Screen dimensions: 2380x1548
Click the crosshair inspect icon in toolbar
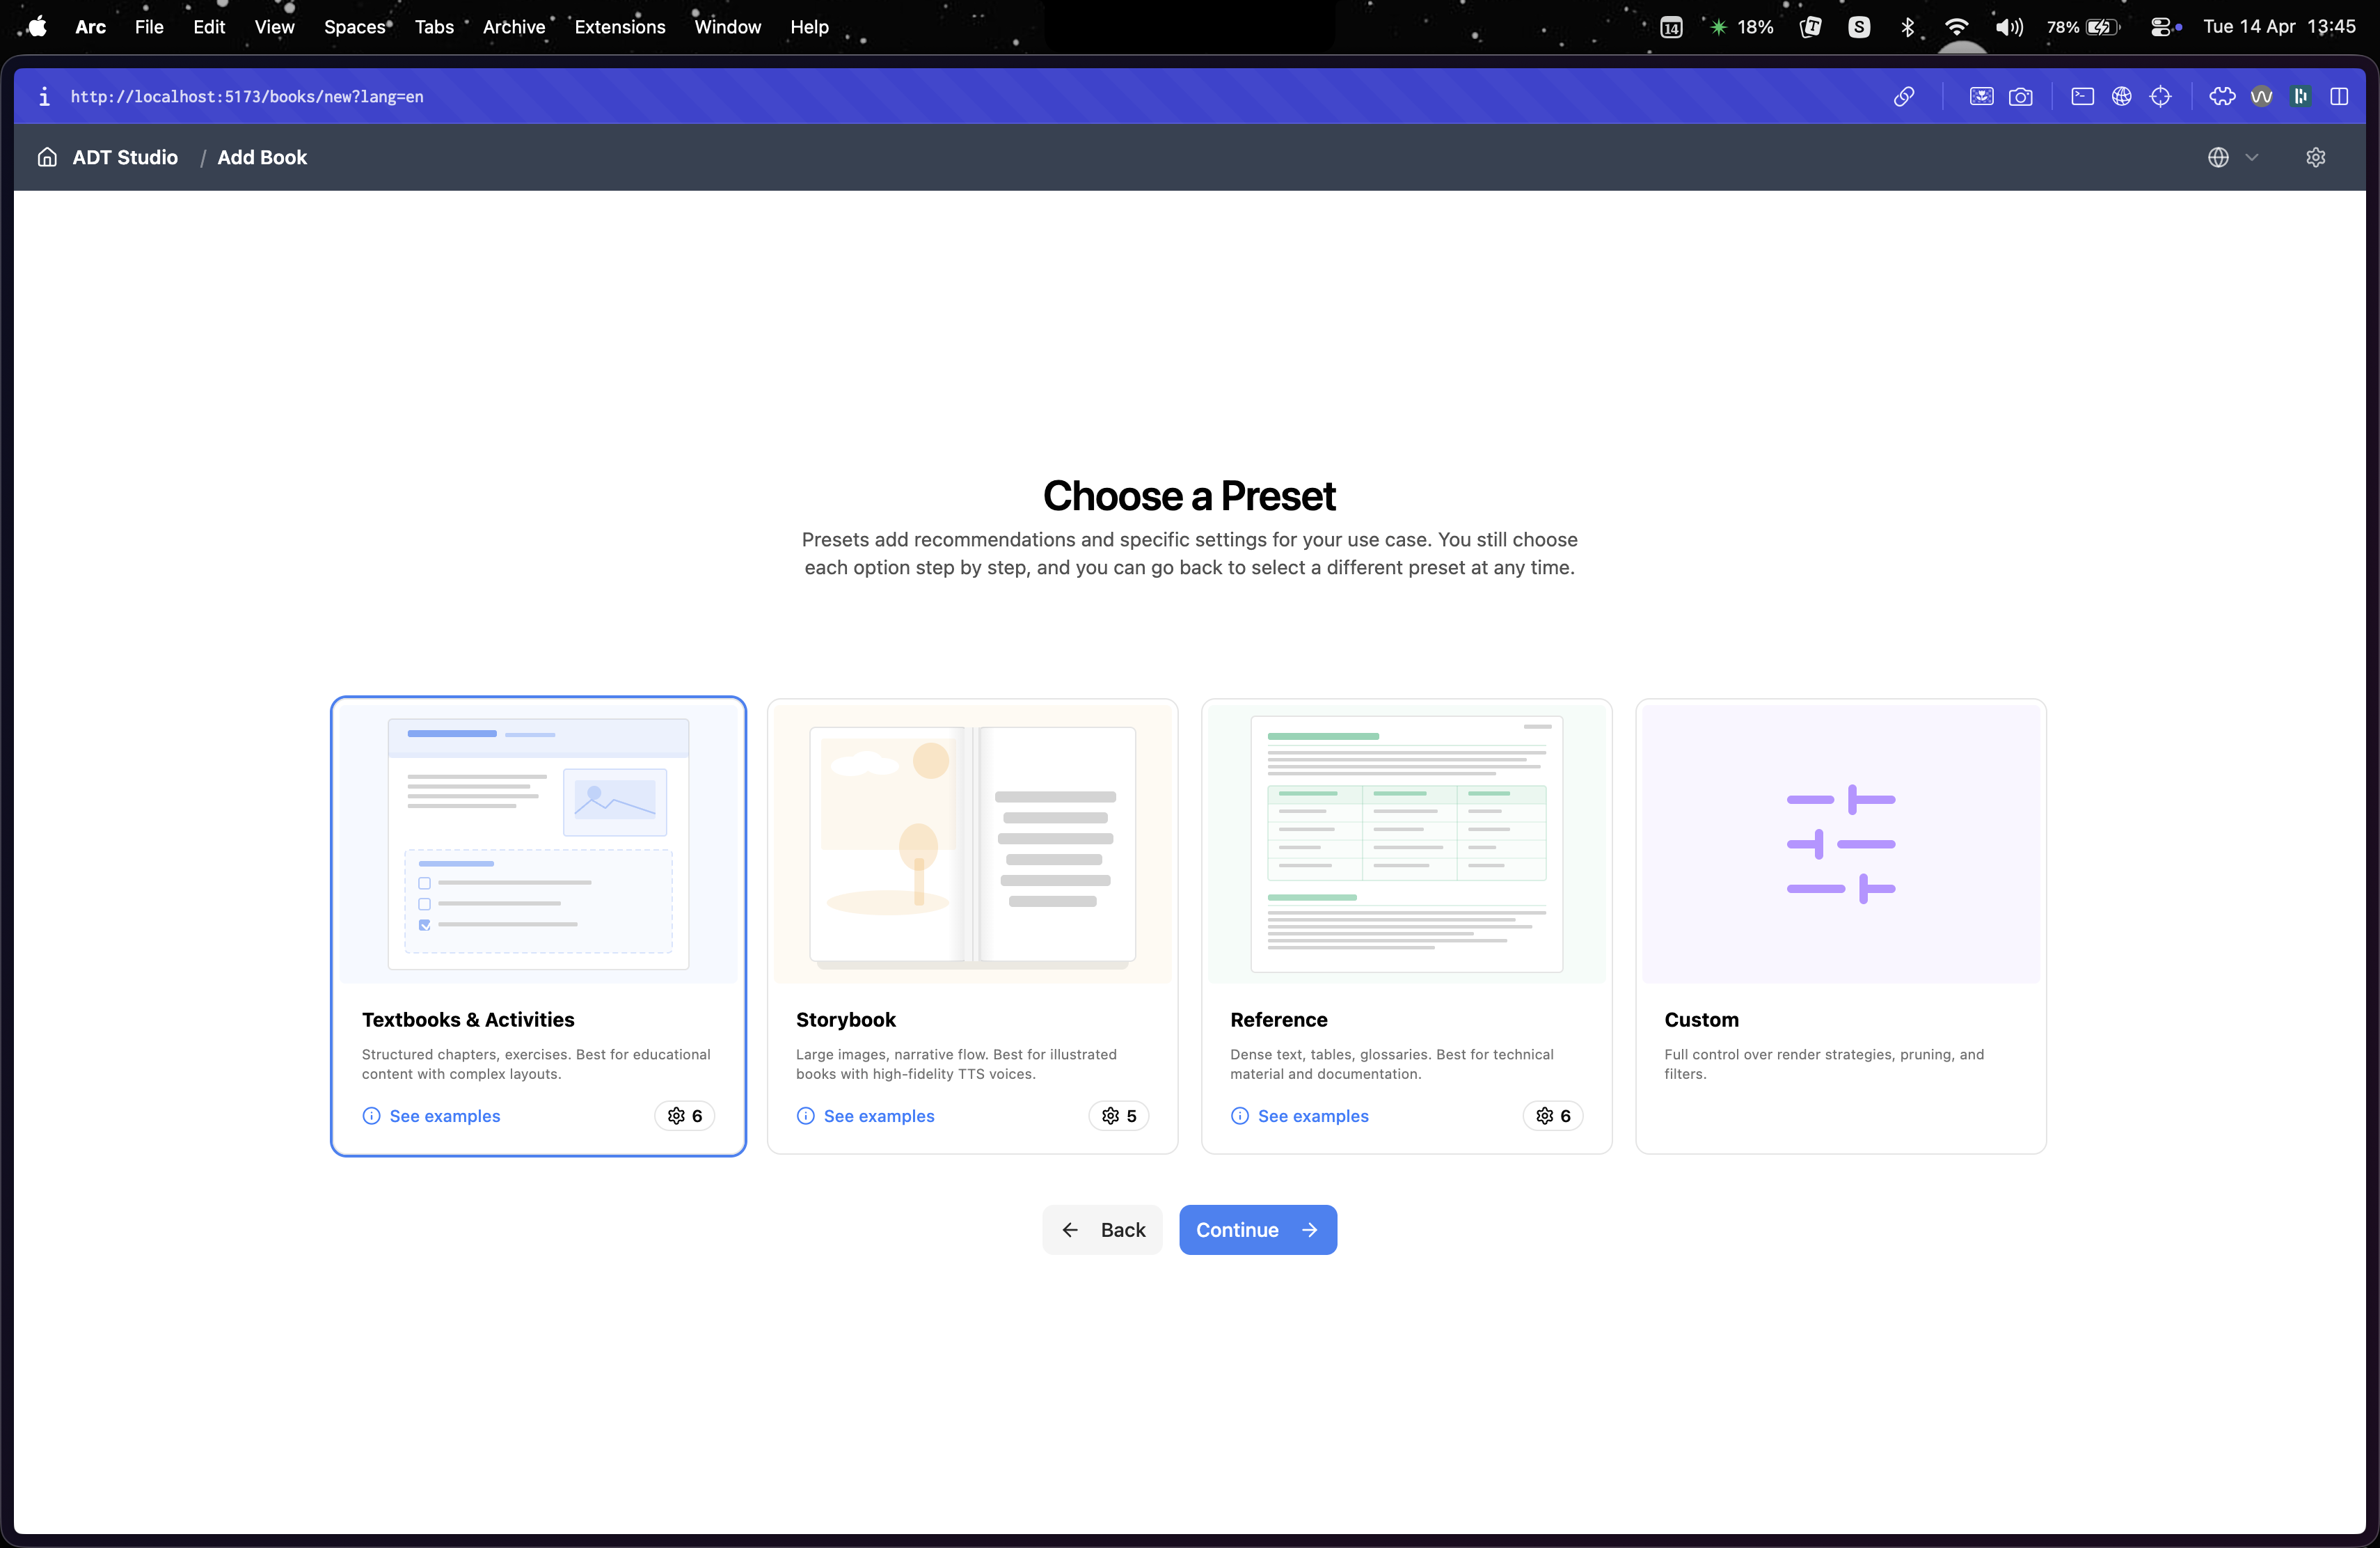(x=2160, y=96)
